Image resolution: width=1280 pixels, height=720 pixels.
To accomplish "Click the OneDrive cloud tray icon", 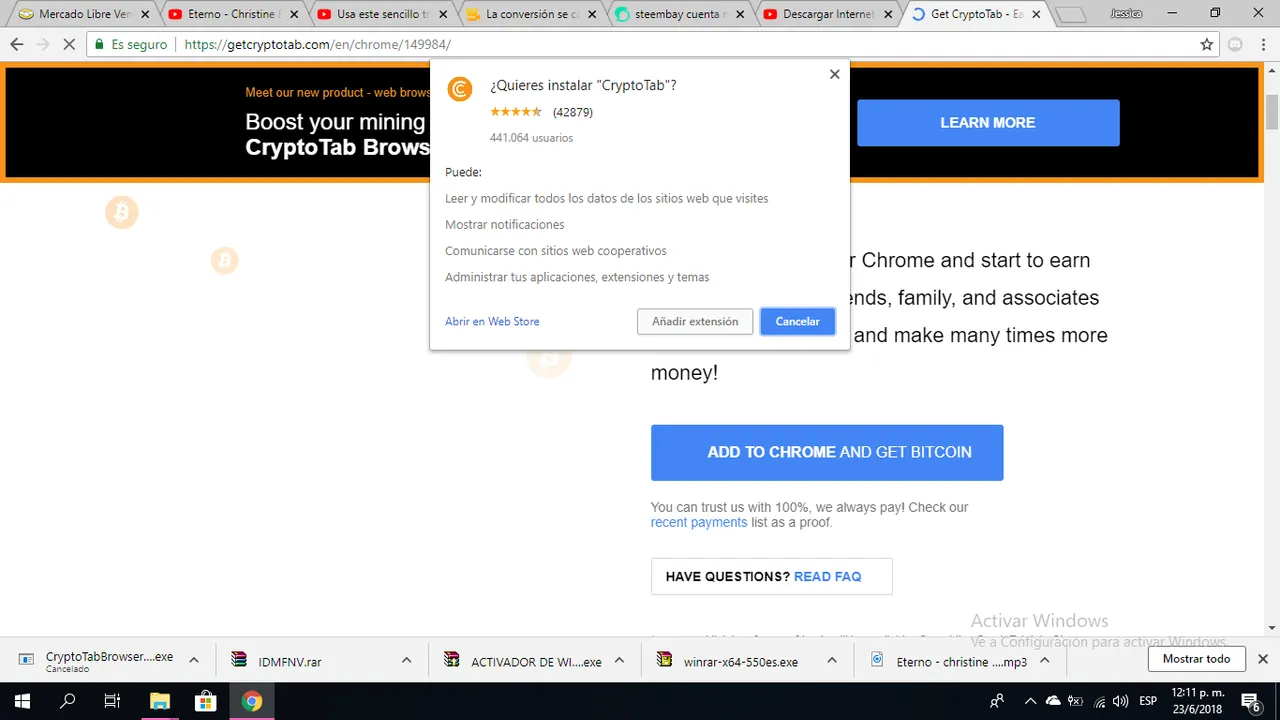I will [1053, 701].
